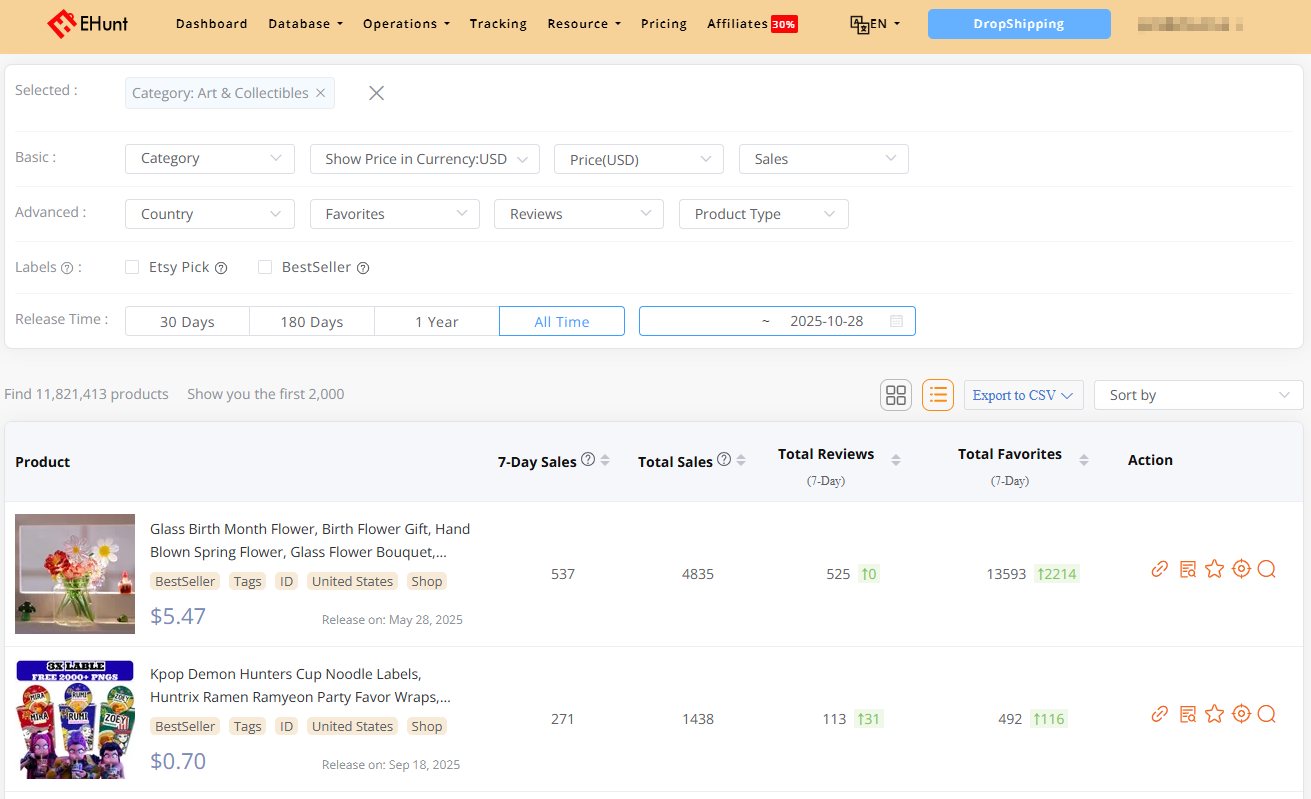Track the Kpop Demon Hunters product via the target icon
This screenshot has width=1311, height=799.
(x=1241, y=714)
